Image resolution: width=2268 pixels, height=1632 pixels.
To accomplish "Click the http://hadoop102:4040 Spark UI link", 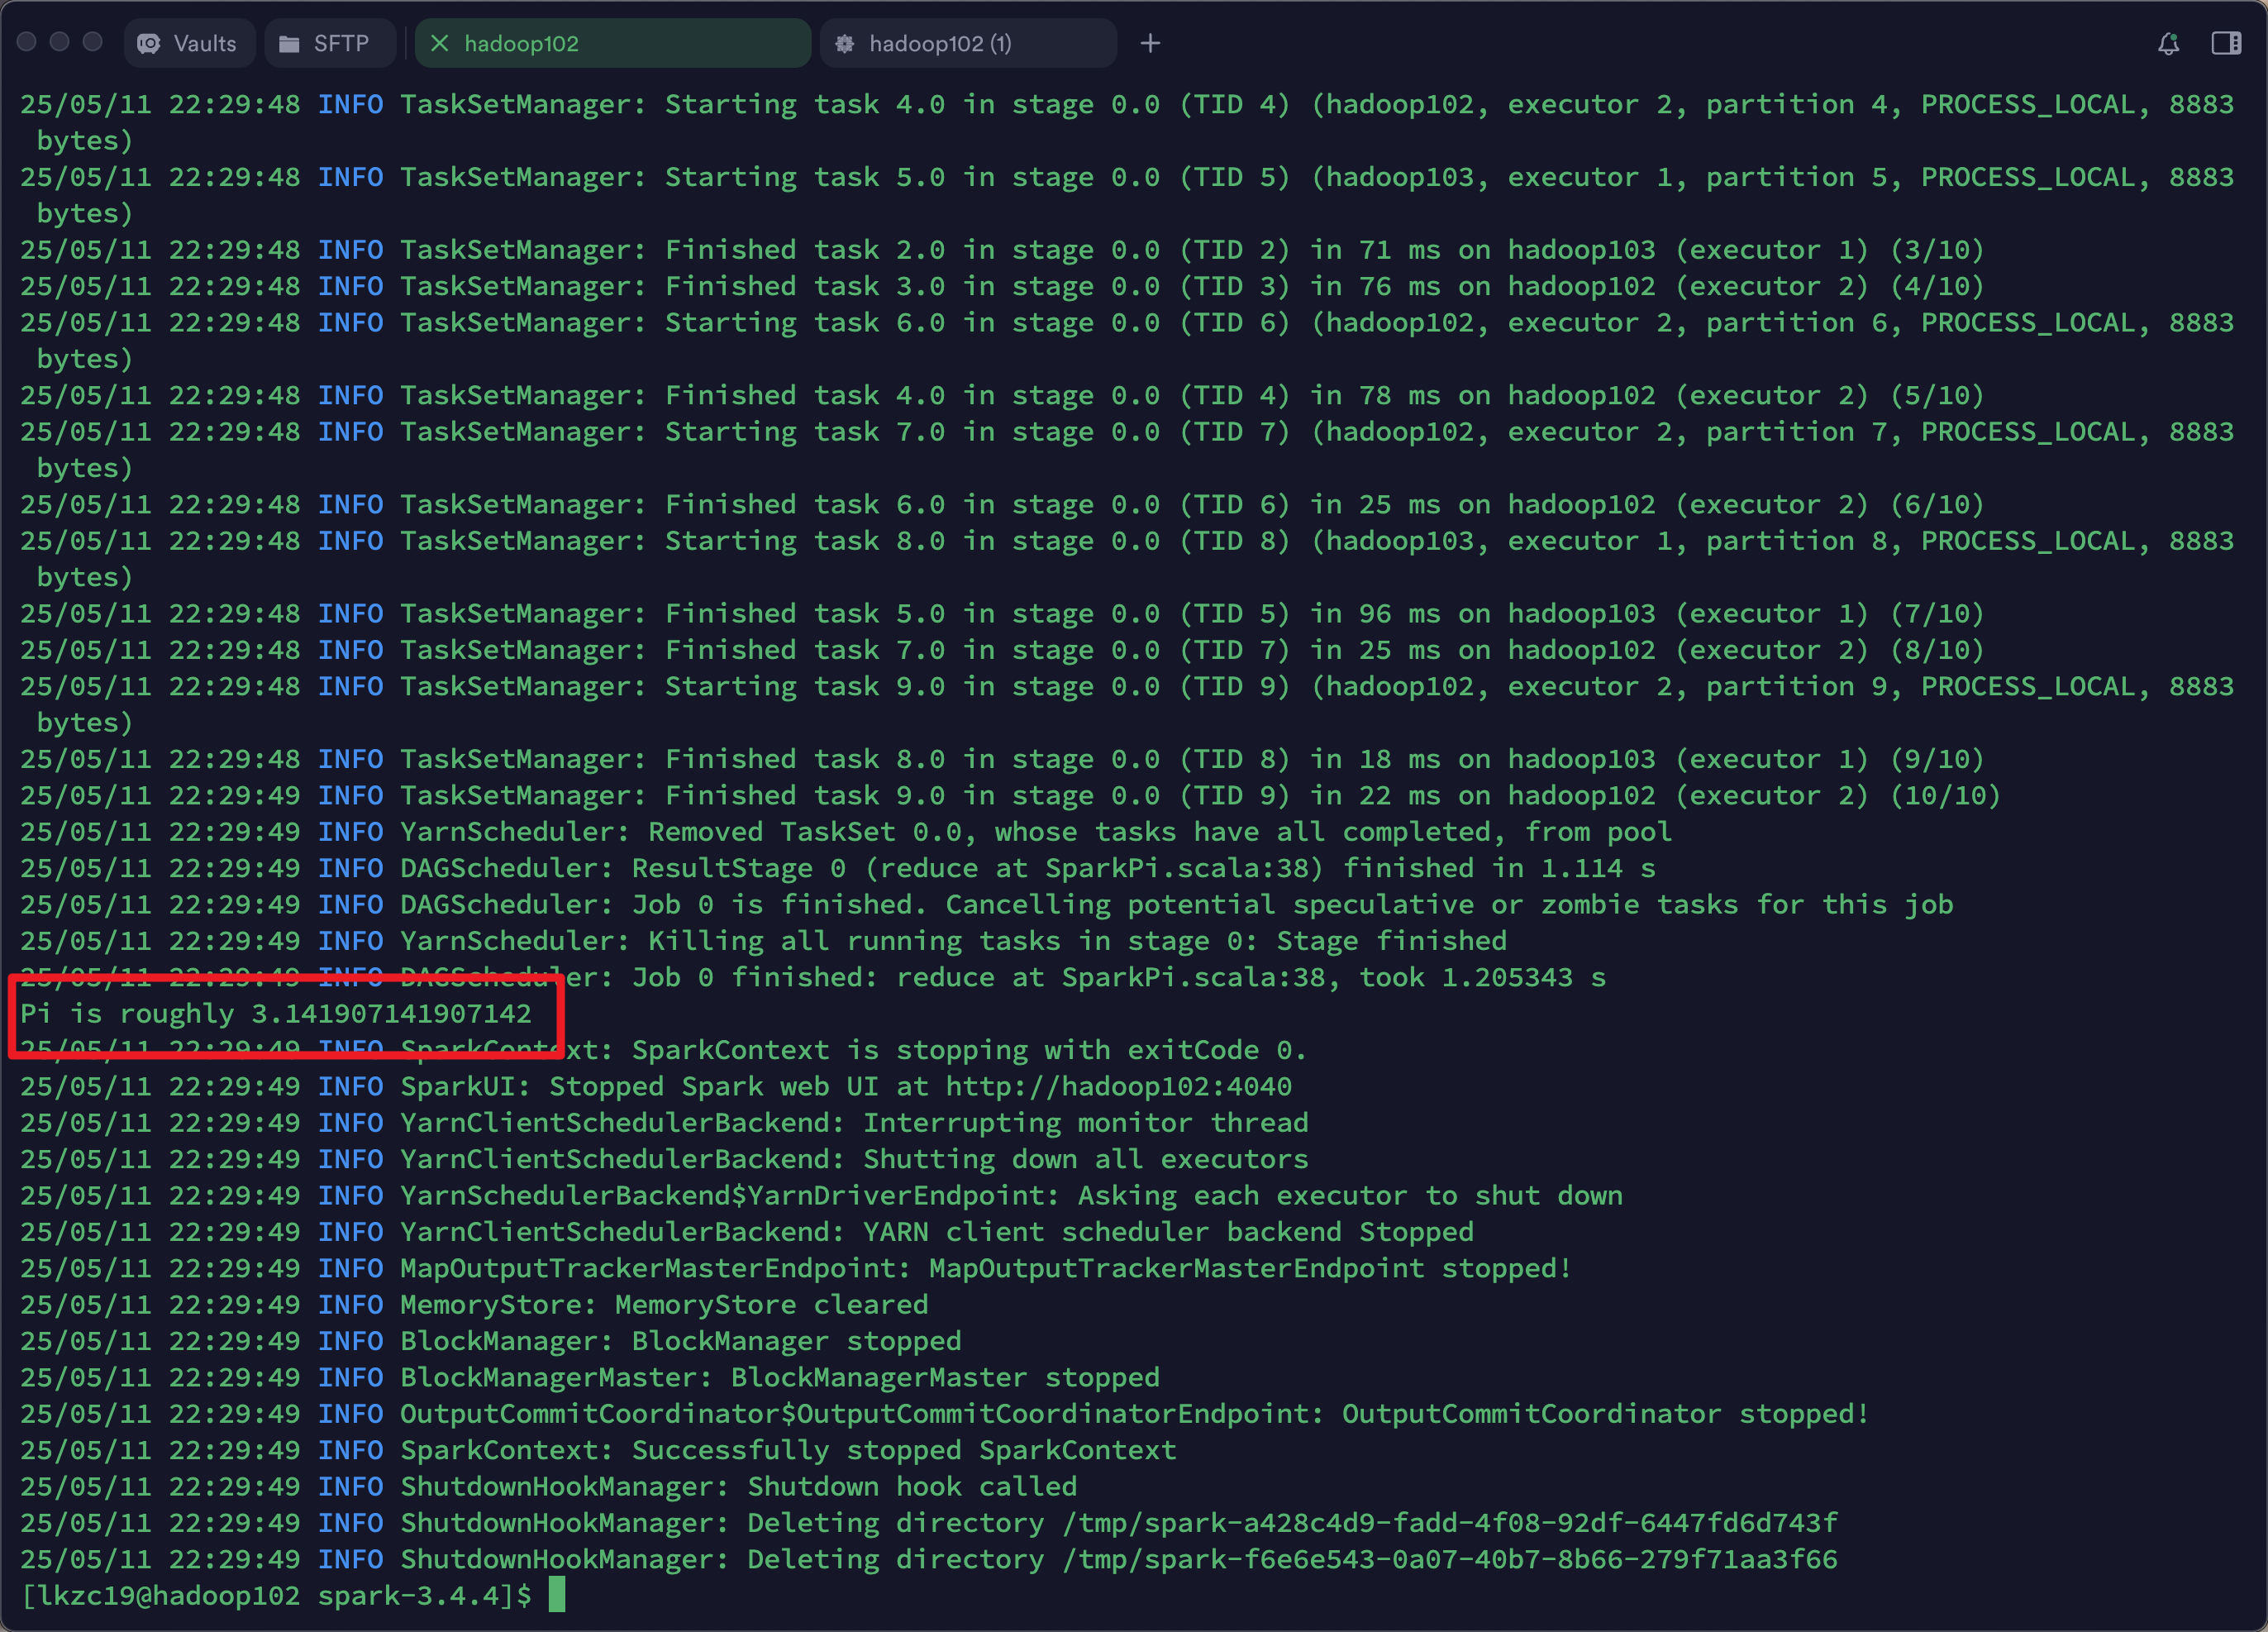I will (x=1118, y=1086).
